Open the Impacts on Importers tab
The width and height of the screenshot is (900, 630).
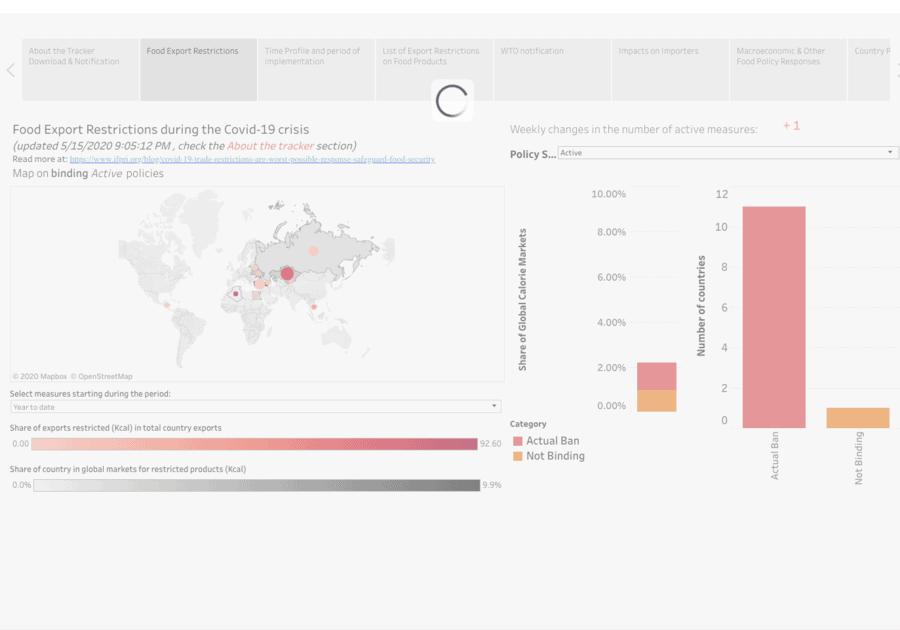pos(670,69)
